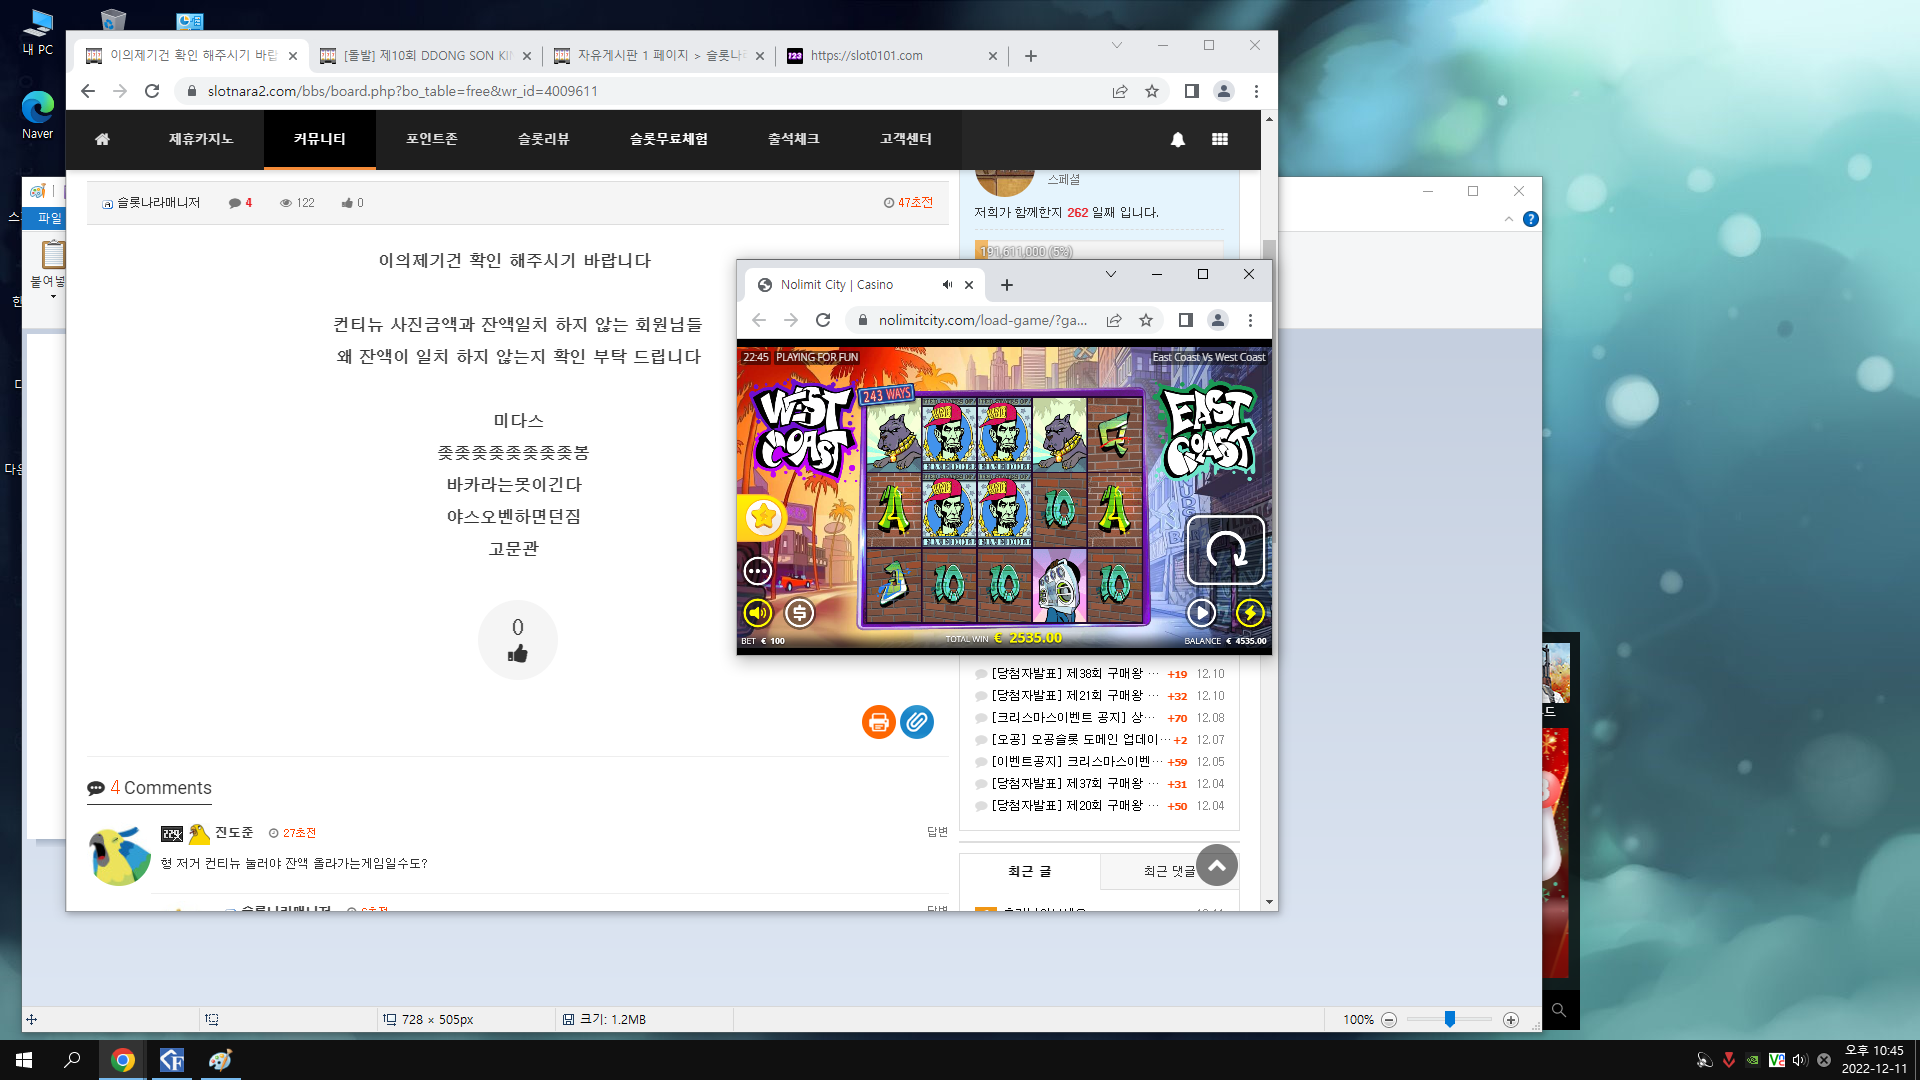Open Windows Start menu
The height and width of the screenshot is (1080, 1920).
[24, 1060]
